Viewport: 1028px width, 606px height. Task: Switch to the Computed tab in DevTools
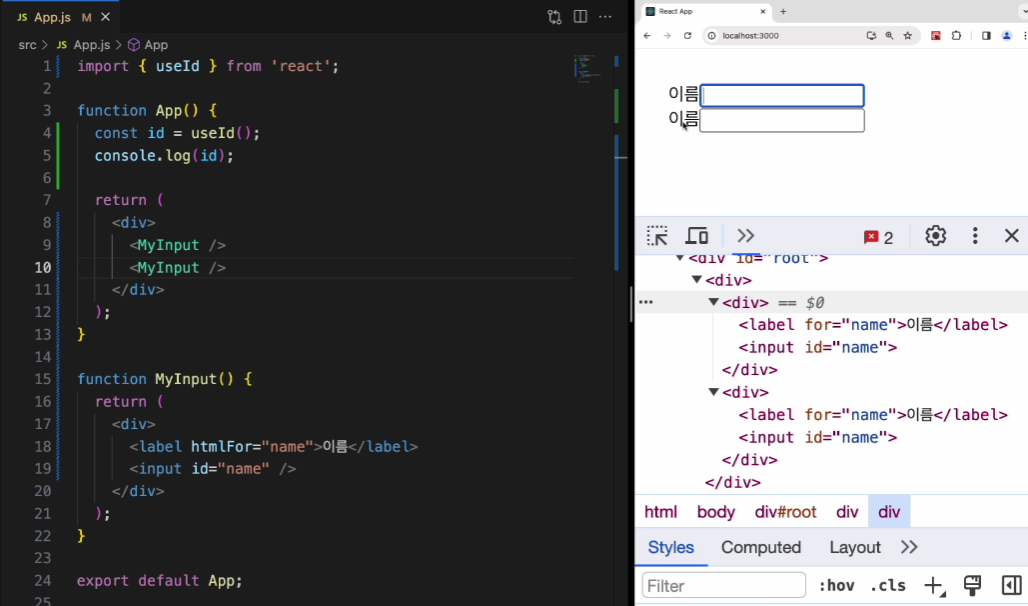click(761, 547)
